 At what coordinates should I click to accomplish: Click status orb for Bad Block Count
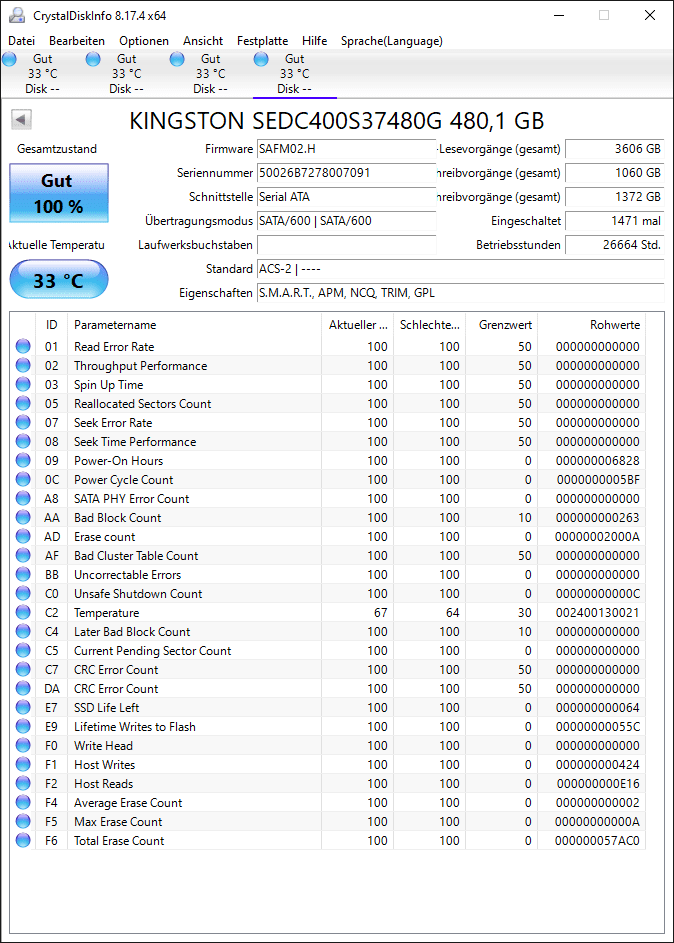tap(23, 517)
